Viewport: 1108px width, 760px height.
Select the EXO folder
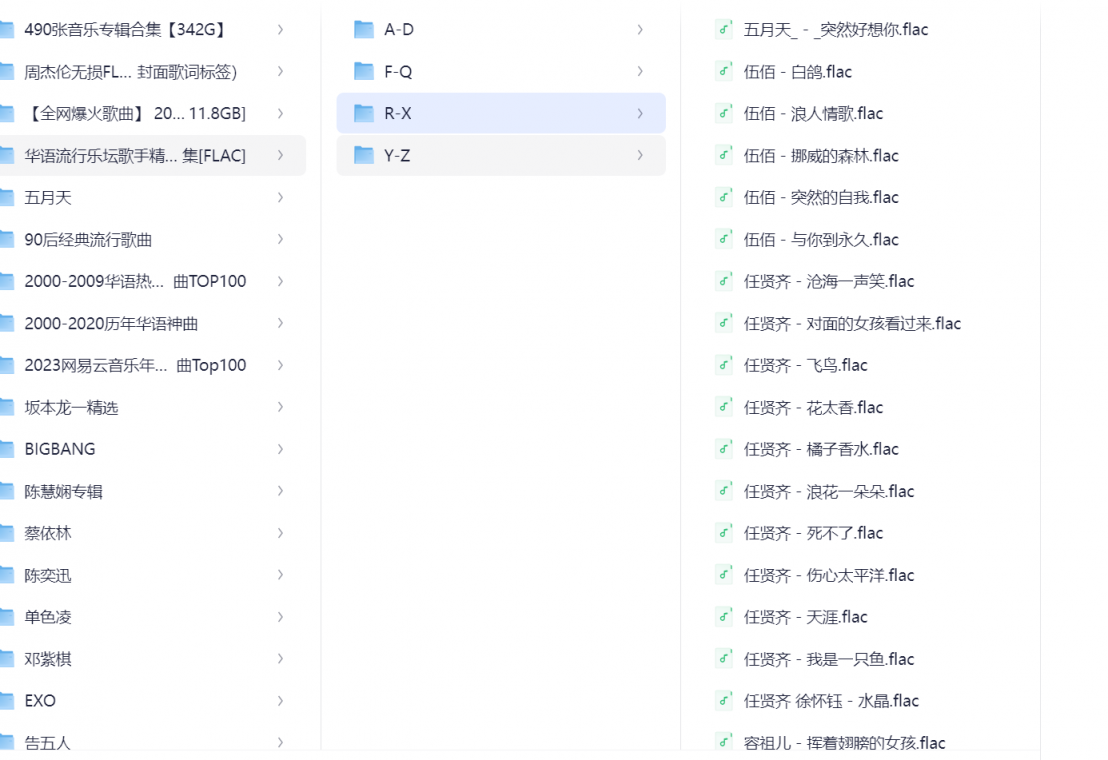click(40, 701)
